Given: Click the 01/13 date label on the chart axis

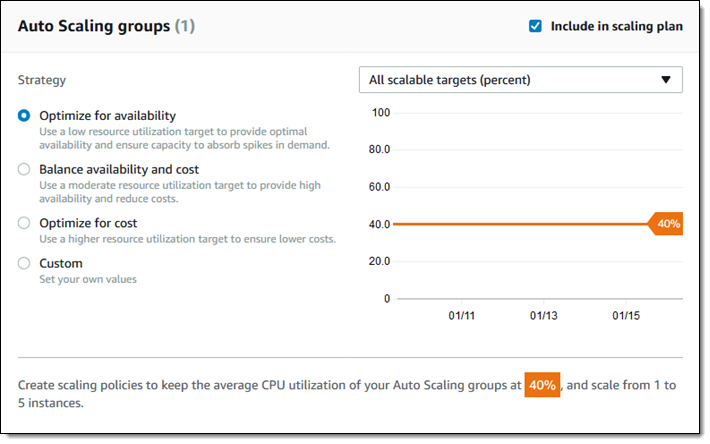Looking at the screenshot, I should (543, 316).
